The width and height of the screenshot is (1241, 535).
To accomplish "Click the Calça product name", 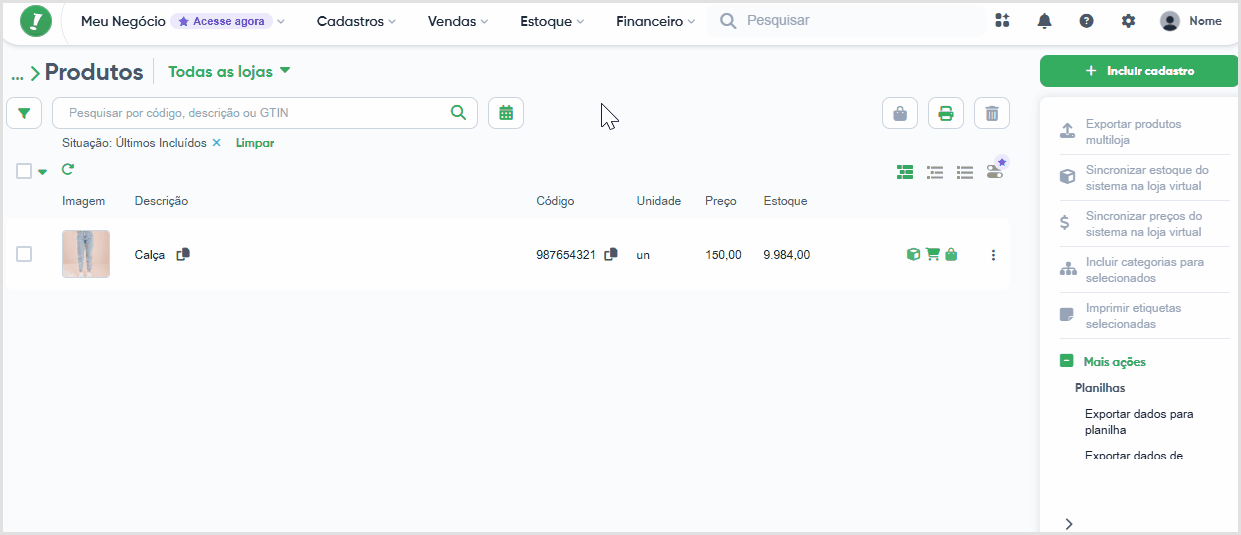I will pos(150,255).
